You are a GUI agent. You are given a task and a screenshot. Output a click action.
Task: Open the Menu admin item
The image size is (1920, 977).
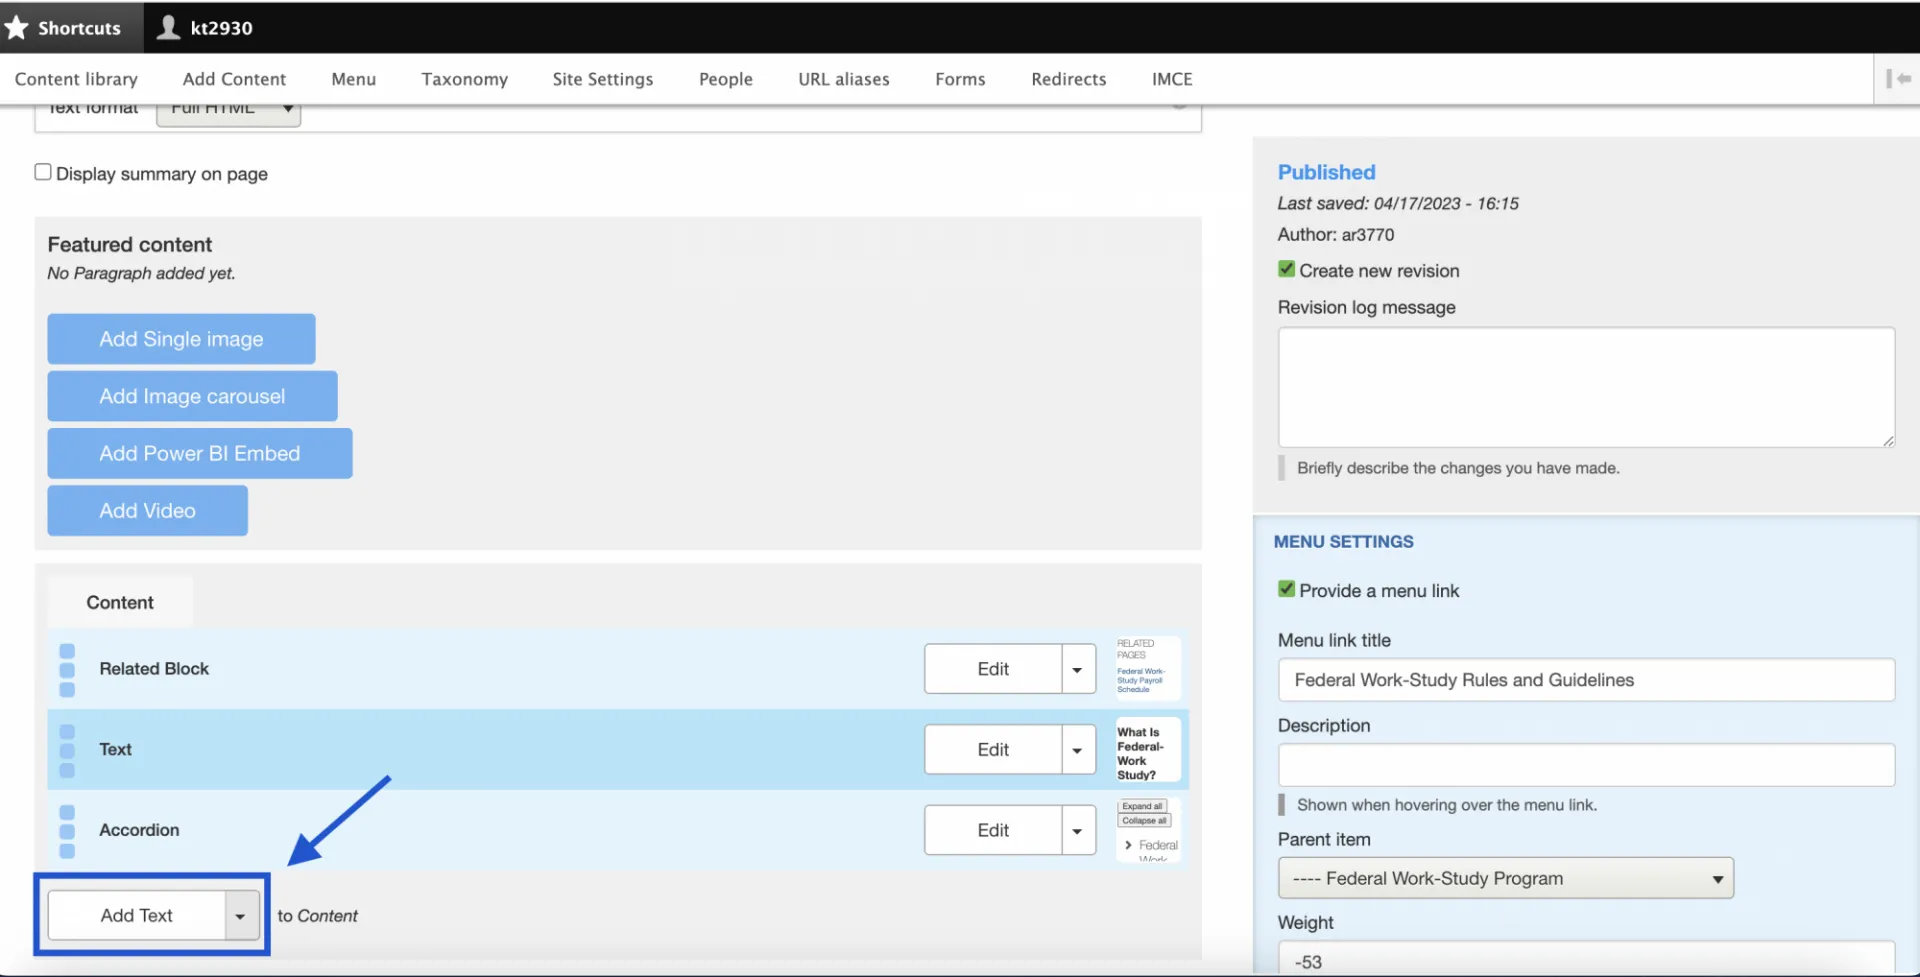coord(354,78)
